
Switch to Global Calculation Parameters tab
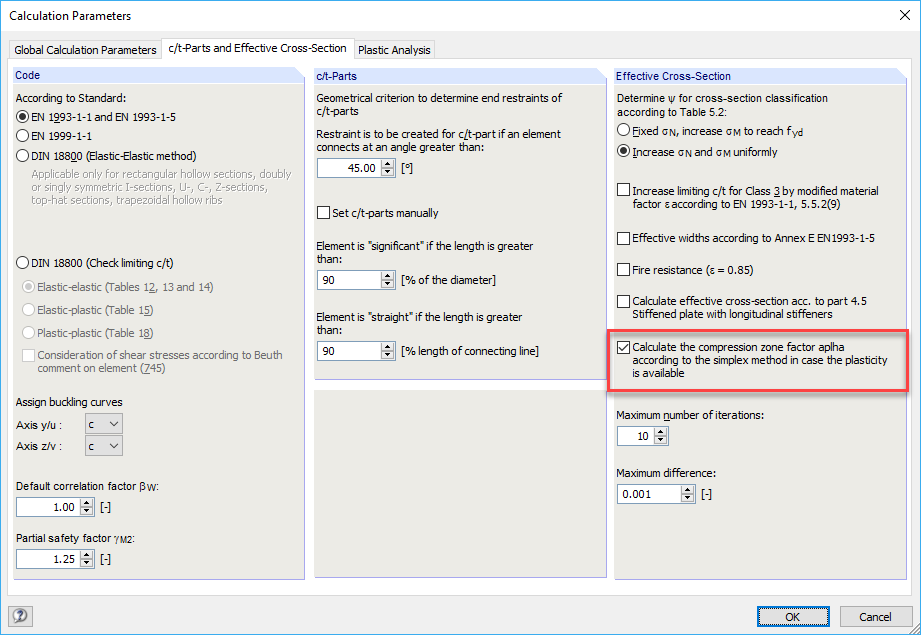85,49
